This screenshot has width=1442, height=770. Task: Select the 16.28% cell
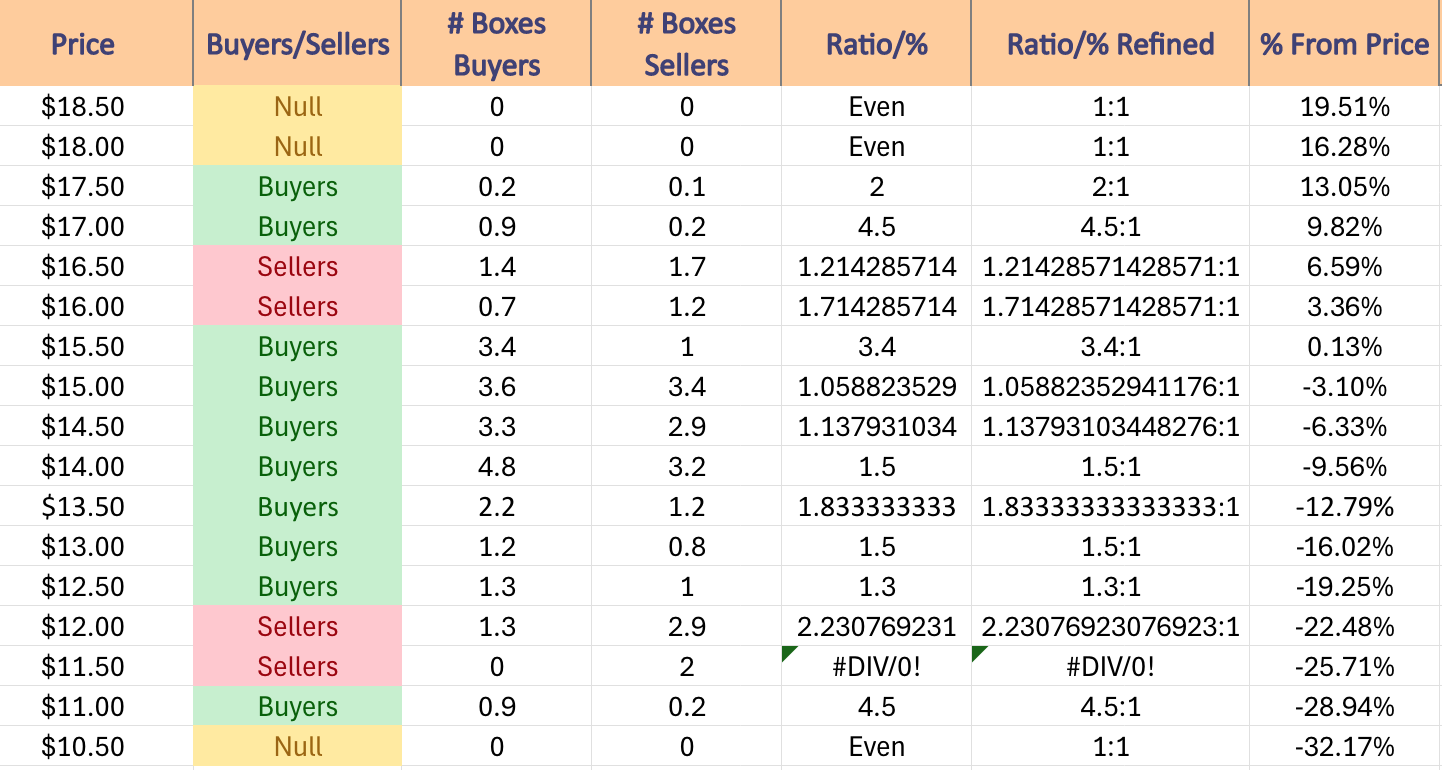(1345, 147)
